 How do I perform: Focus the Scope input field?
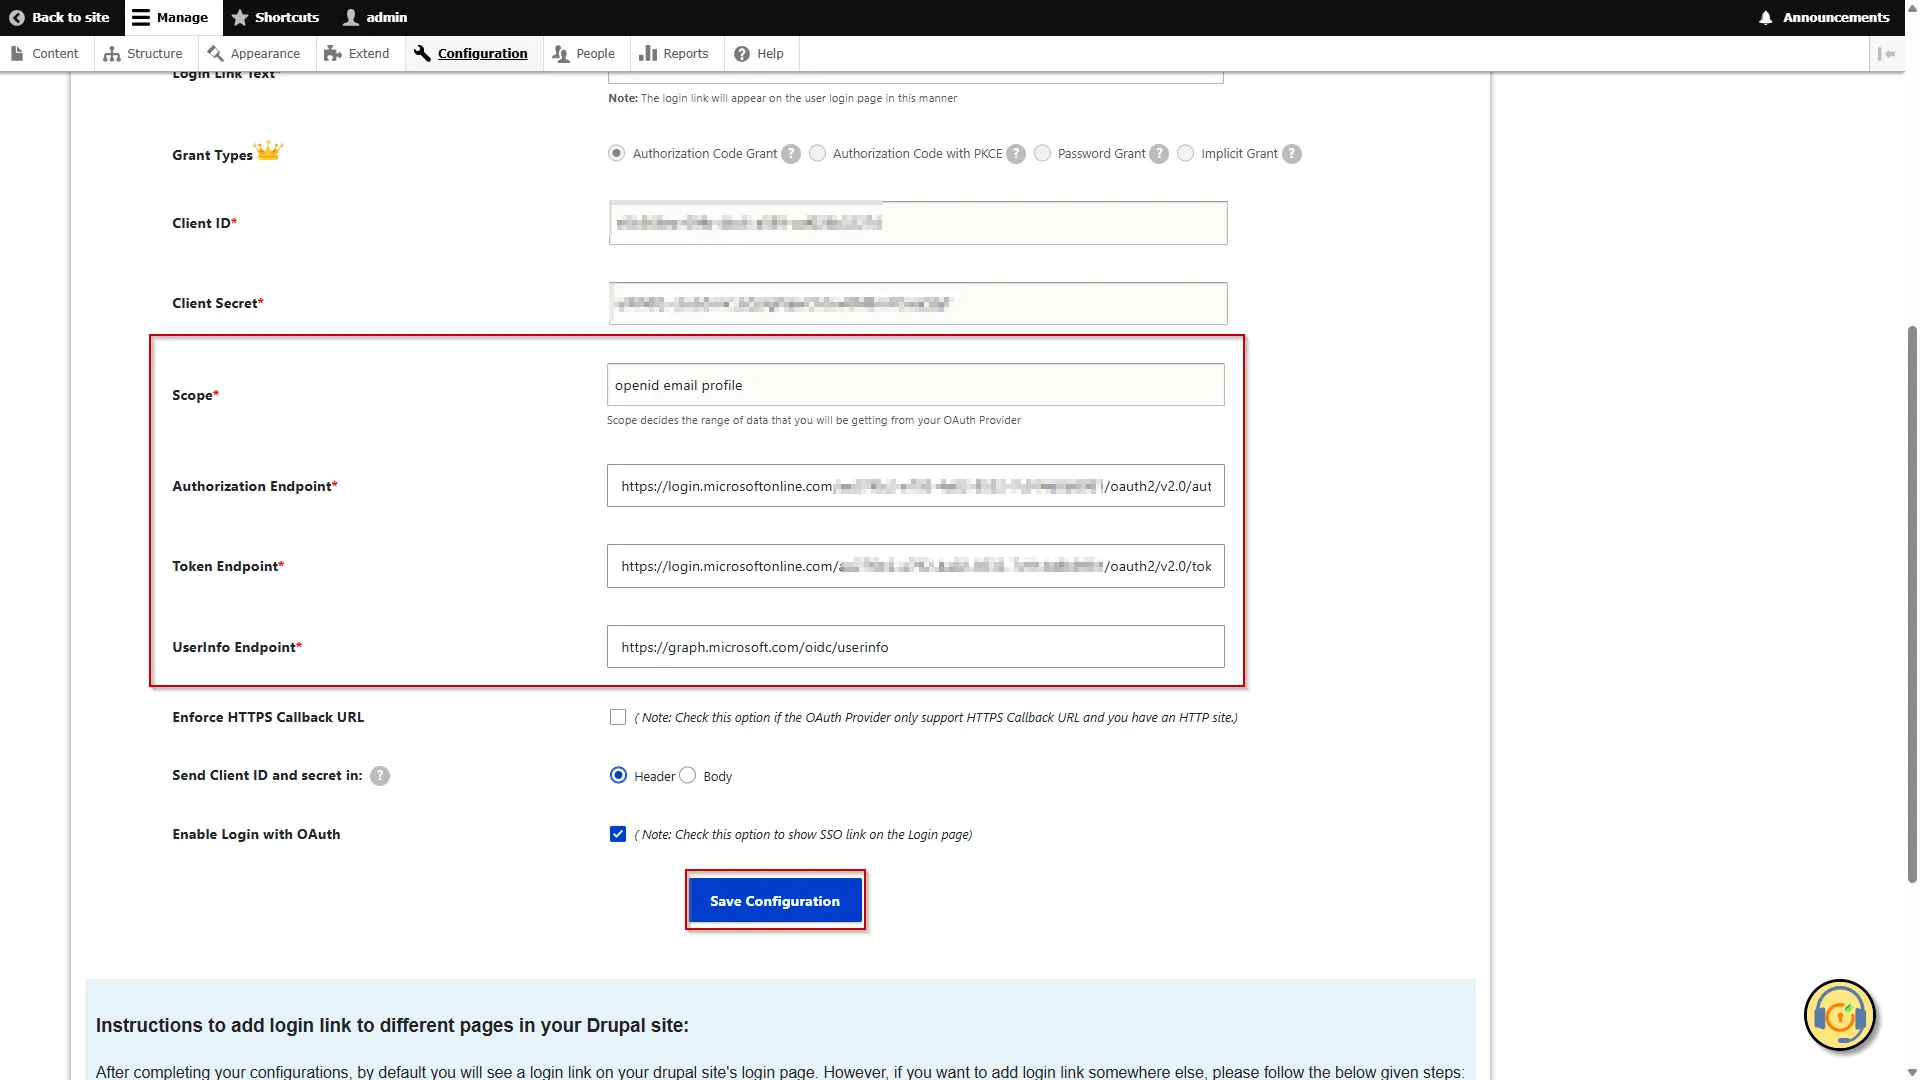[x=916, y=385]
